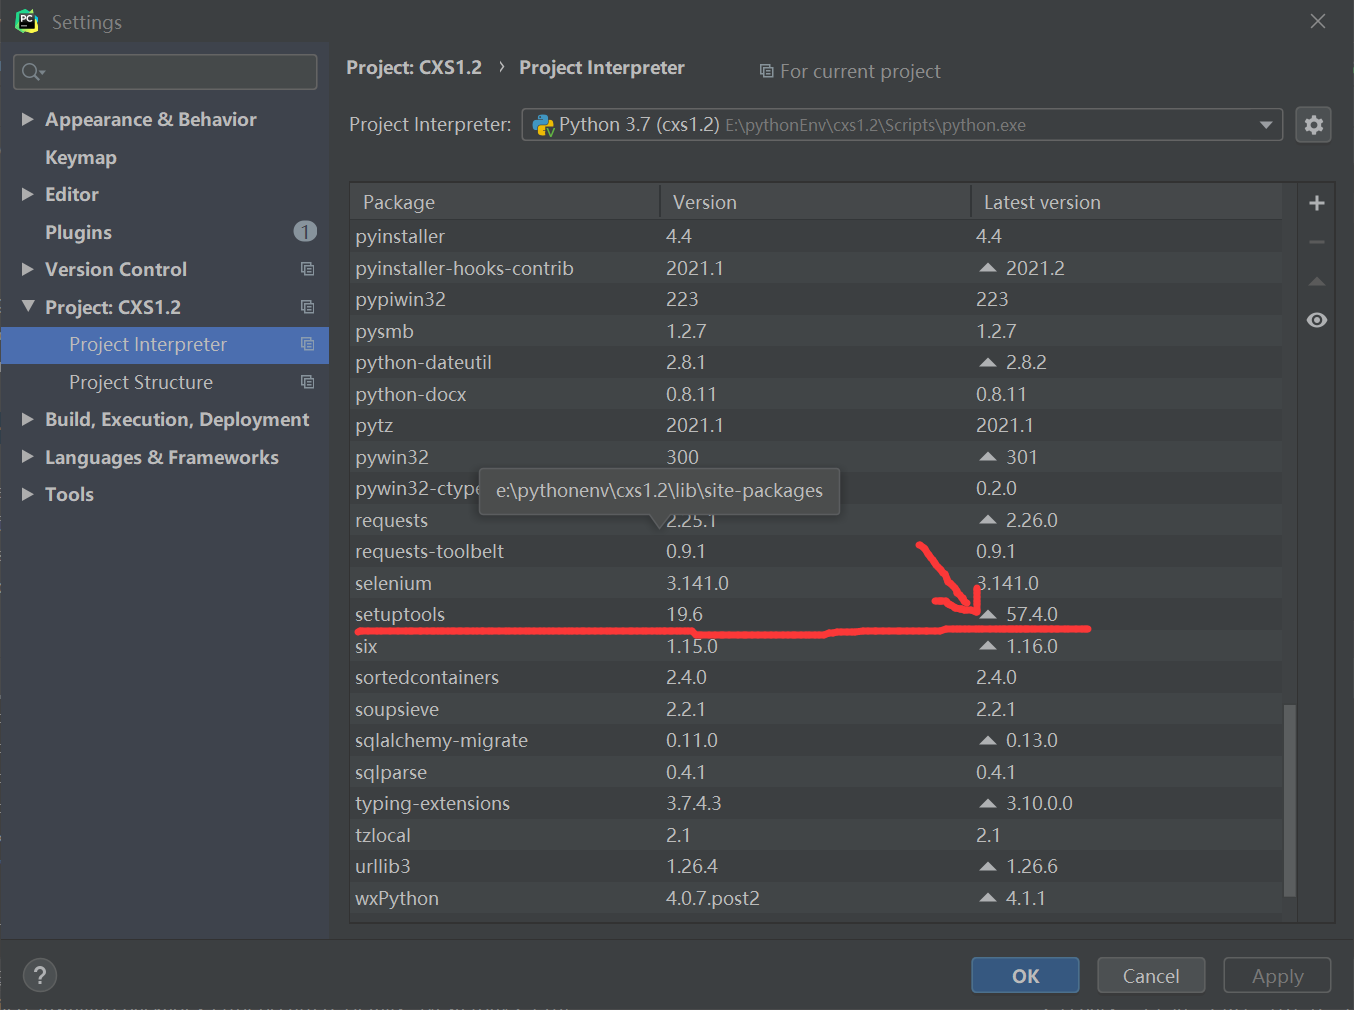
Task: Expand the Build, Execution, Deployment section
Action: (x=27, y=419)
